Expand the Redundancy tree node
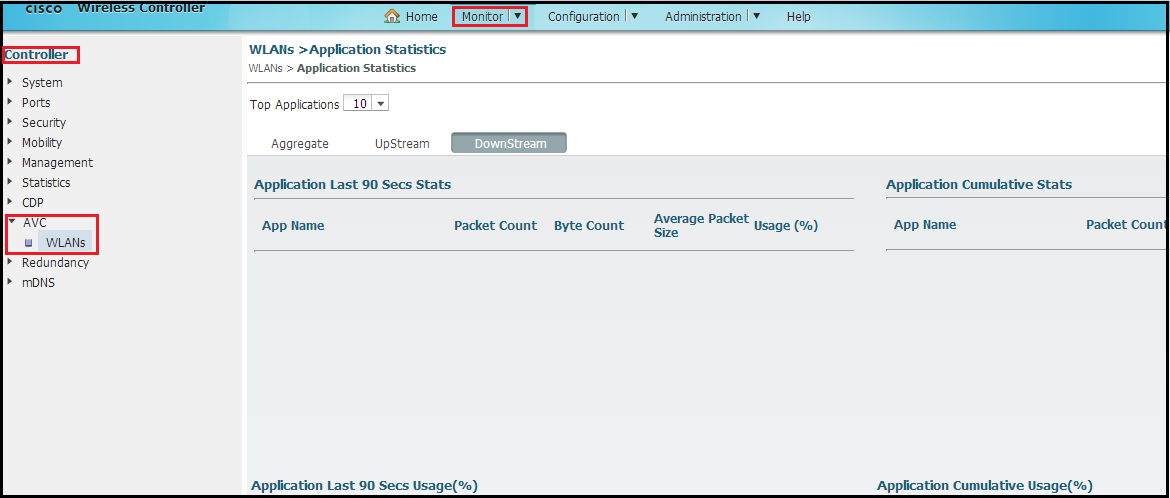The image size is (1170, 498). pyautogui.click(x=10, y=263)
